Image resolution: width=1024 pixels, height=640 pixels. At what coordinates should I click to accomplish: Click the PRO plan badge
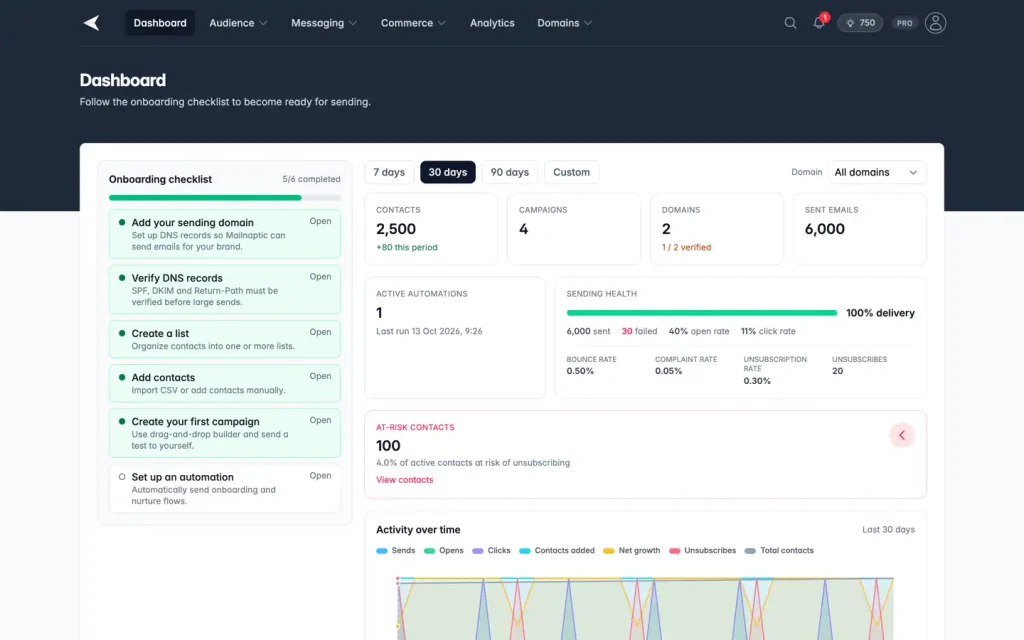pos(904,23)
